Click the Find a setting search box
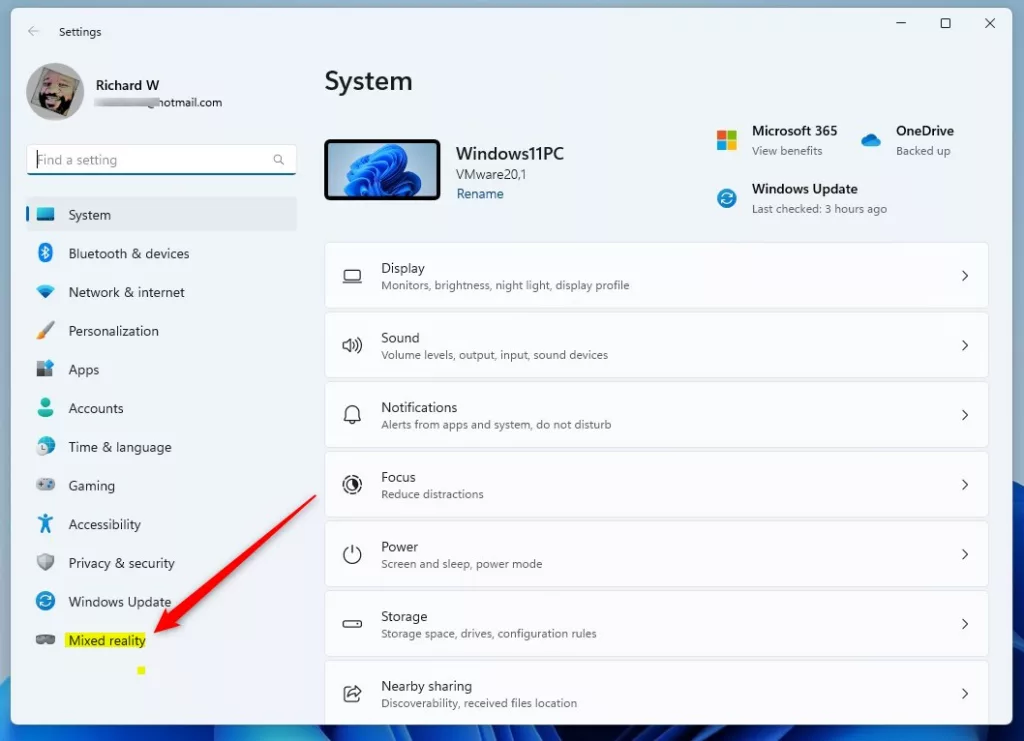This screenshot has width=1024, height=741. coord(150,160)
